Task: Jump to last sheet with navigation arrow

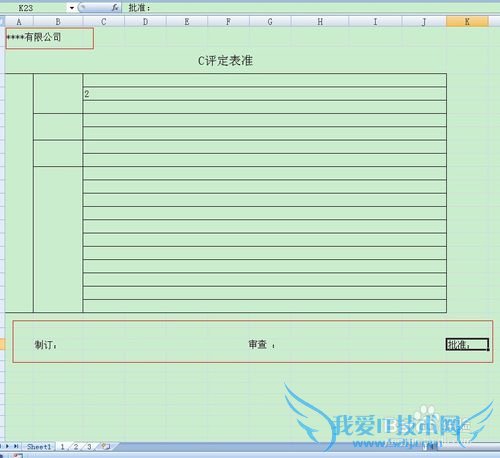Action: tap(16, 446)
